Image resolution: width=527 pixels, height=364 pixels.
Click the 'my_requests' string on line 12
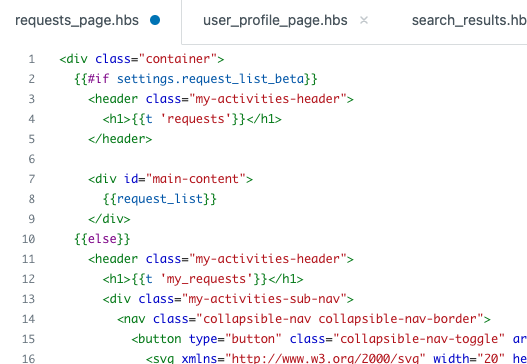[207, 279]
